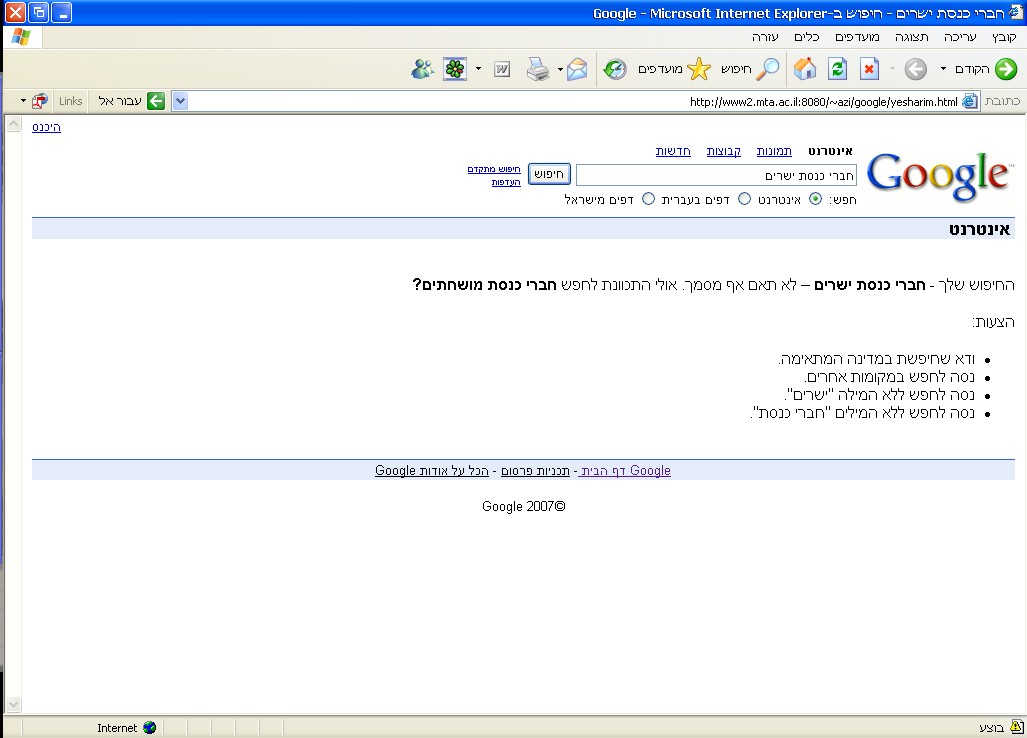The height and width of the screenshot is (738, 1027).
Task: Open the קובץ menu
Action: (x=1003, y=37)
